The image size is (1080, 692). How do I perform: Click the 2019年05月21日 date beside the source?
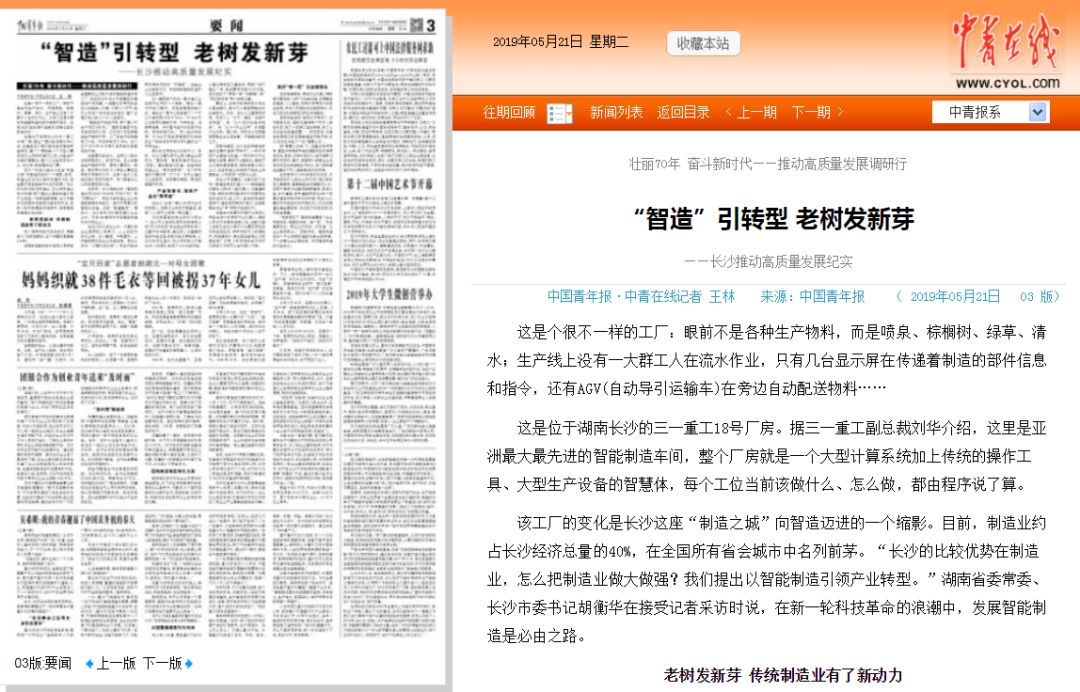click(x=955, y=297)
